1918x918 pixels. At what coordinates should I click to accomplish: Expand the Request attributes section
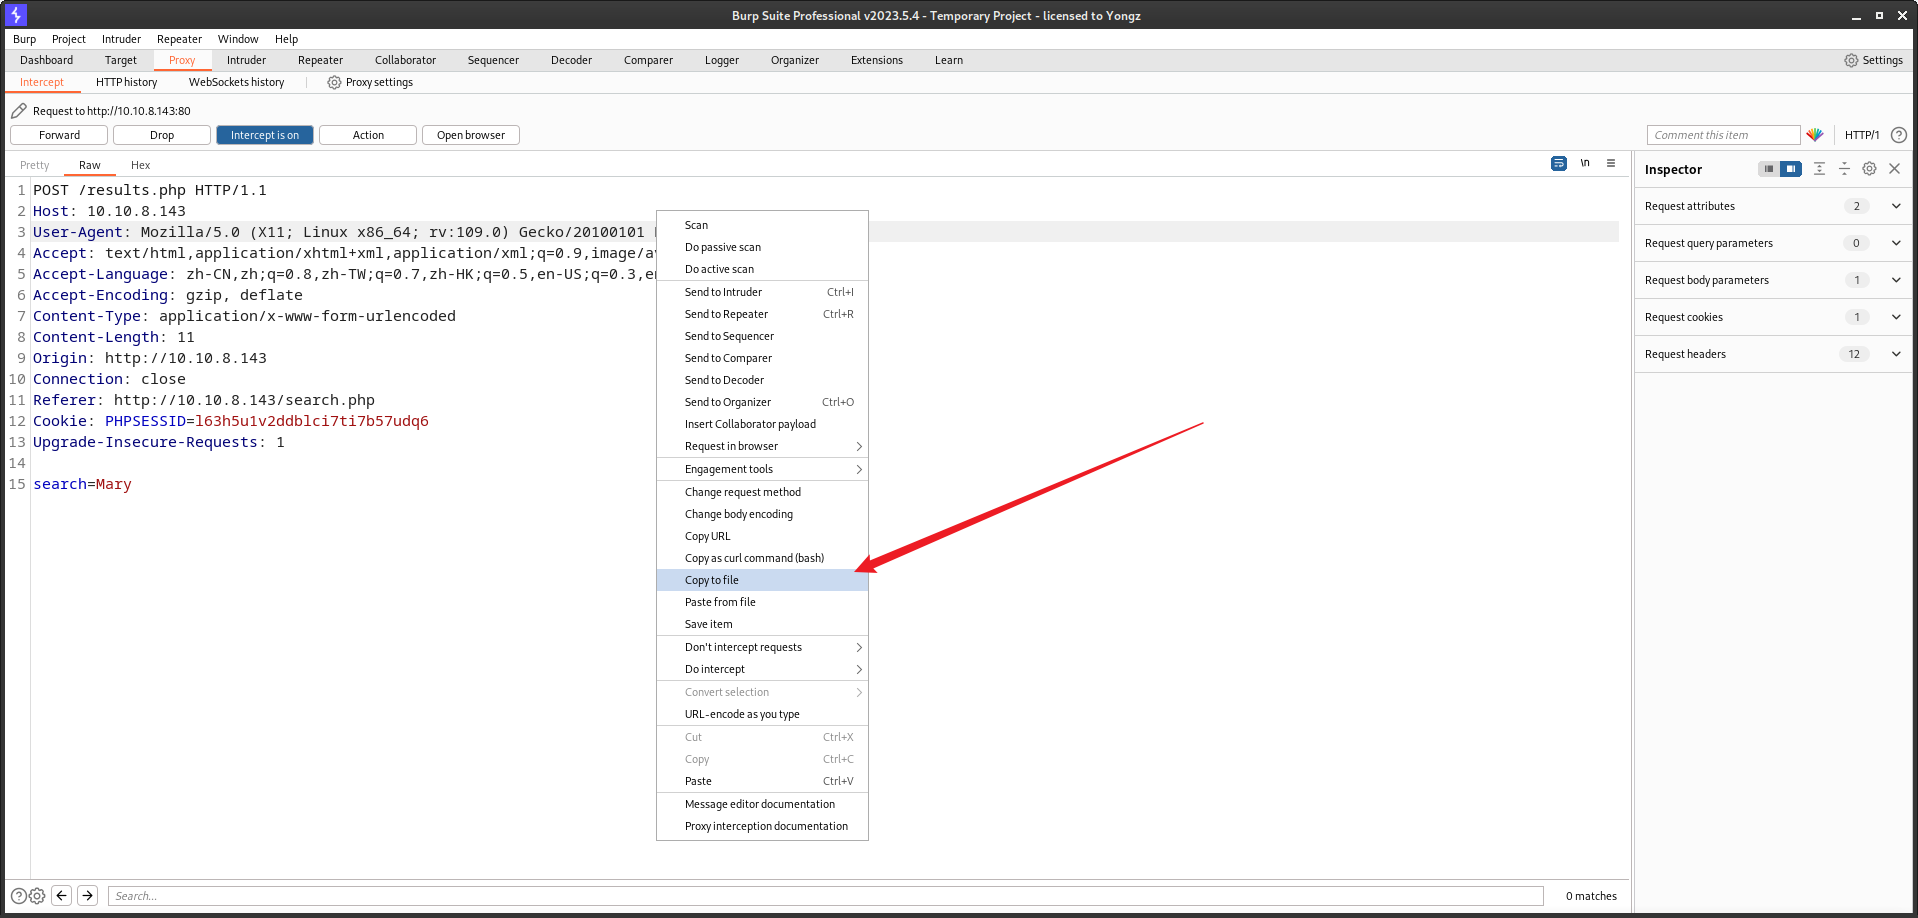[1895, 206]
